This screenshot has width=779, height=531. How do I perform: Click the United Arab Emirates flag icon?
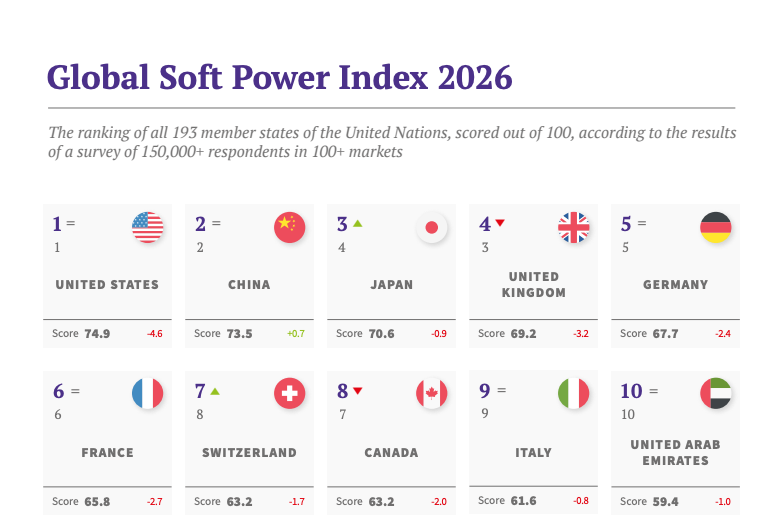click(x=716, y=393)
